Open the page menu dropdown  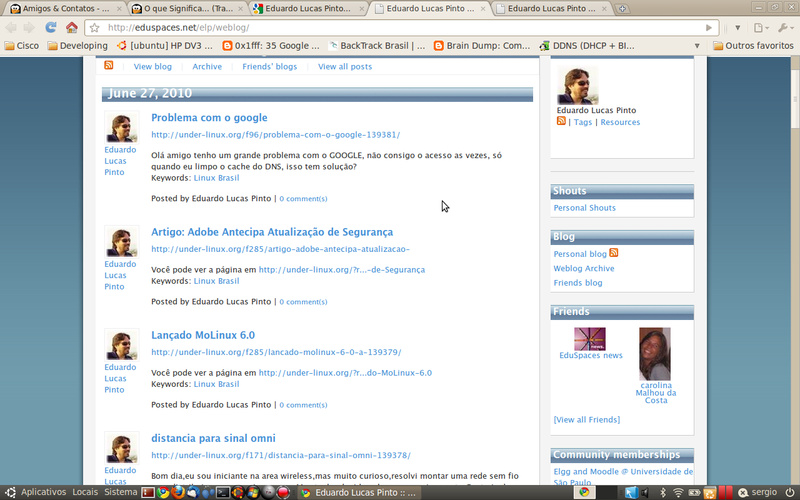[x=761, y=28]
